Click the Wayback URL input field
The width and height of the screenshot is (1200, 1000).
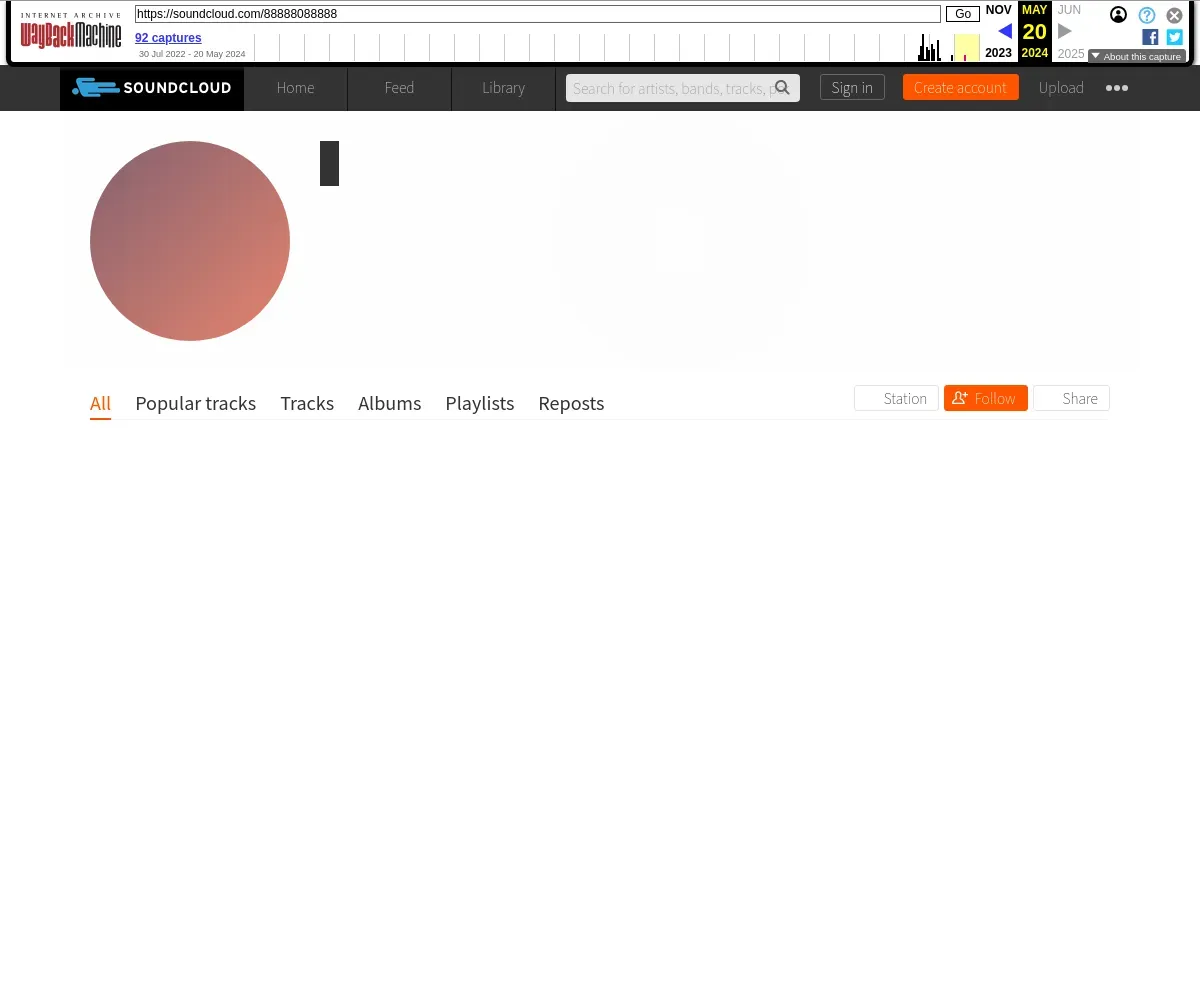point(538,14)
